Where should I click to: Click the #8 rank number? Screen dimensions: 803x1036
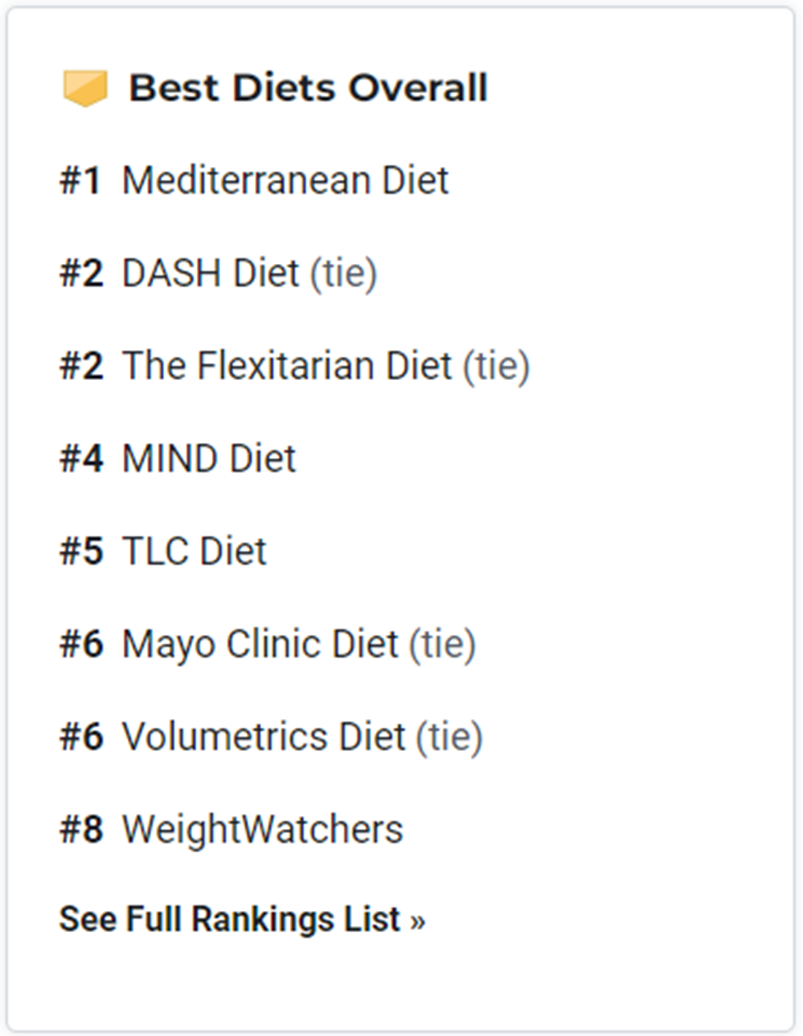[x=81, y=830]
